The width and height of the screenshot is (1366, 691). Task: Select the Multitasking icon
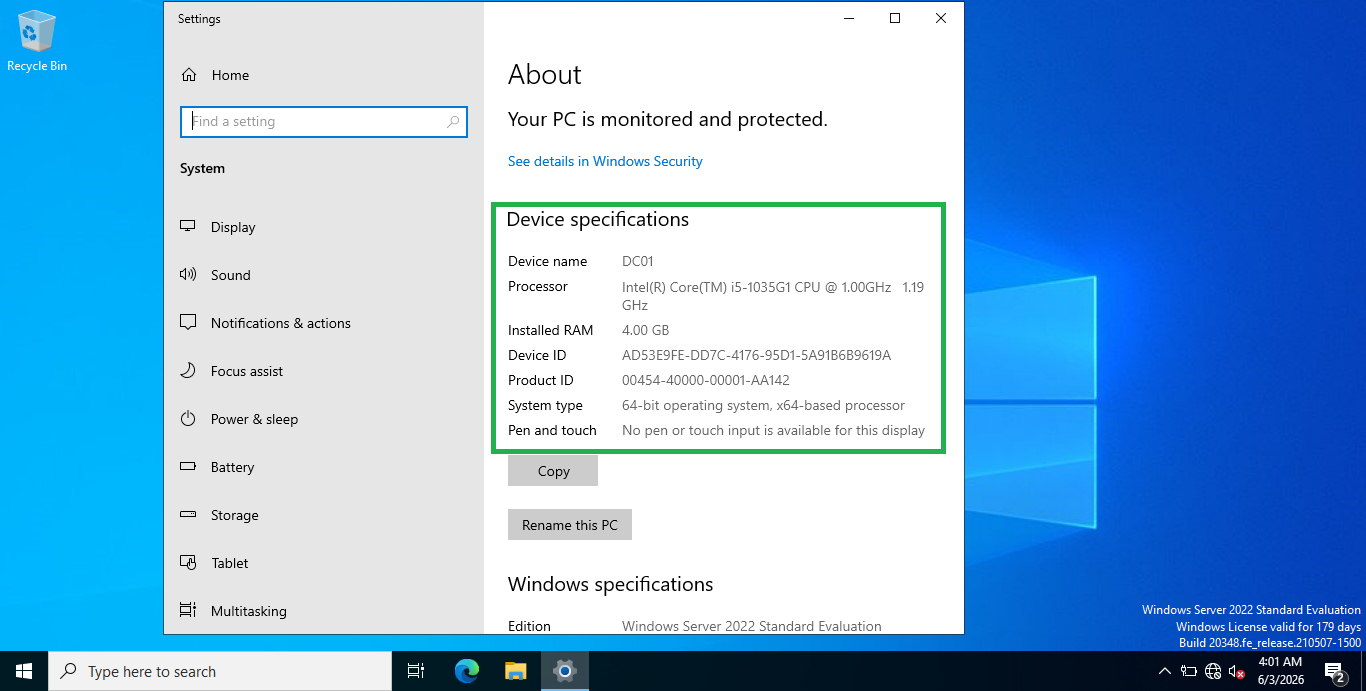click(x=188, y=611)
